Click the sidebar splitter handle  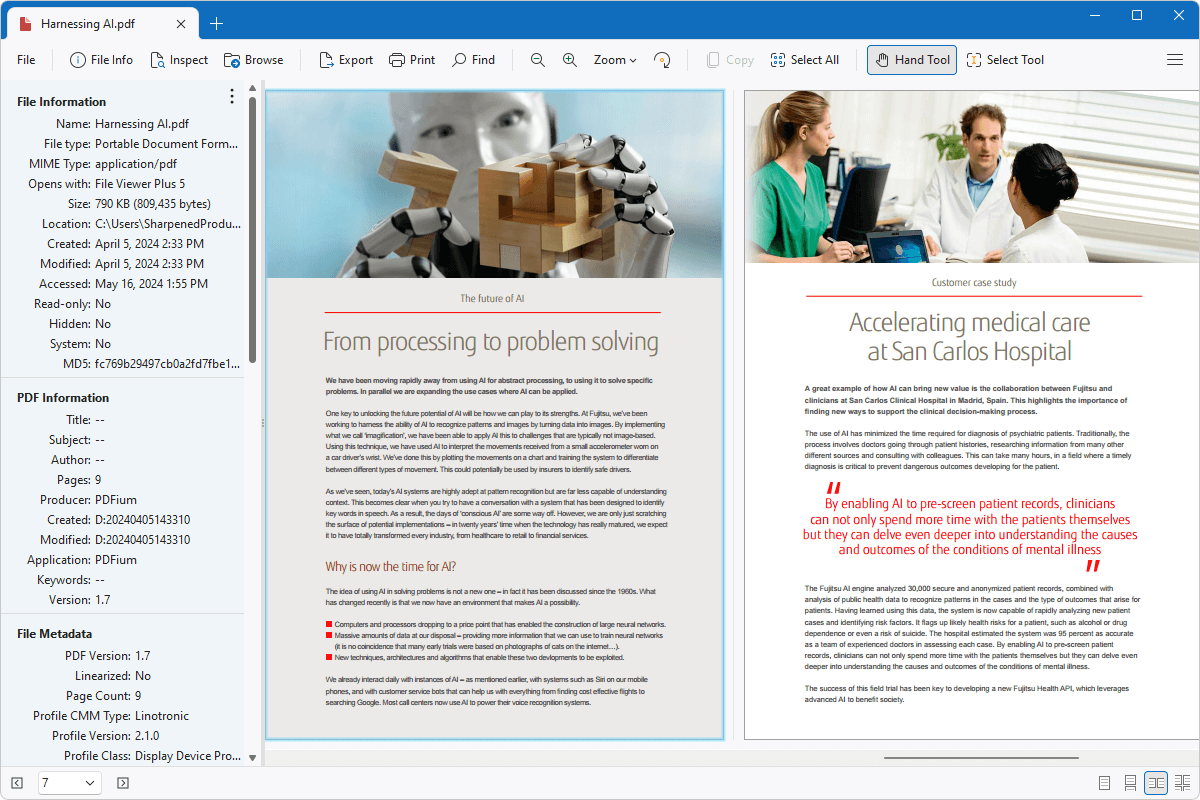click(262, 424)
